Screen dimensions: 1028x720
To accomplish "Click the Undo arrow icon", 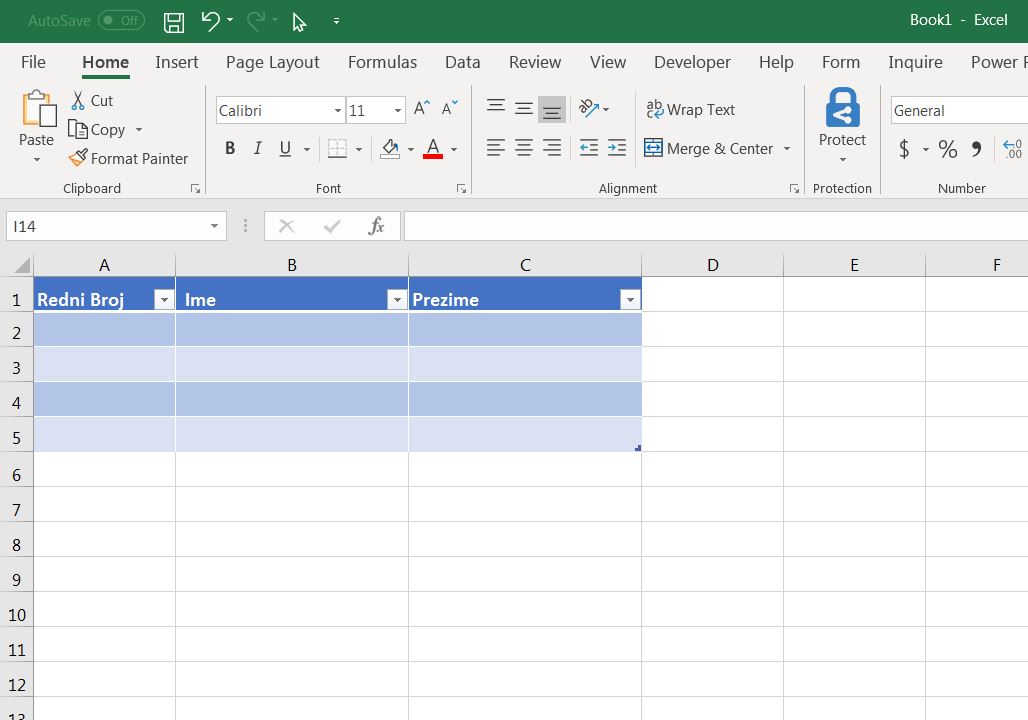I will (x=210, y=20).
